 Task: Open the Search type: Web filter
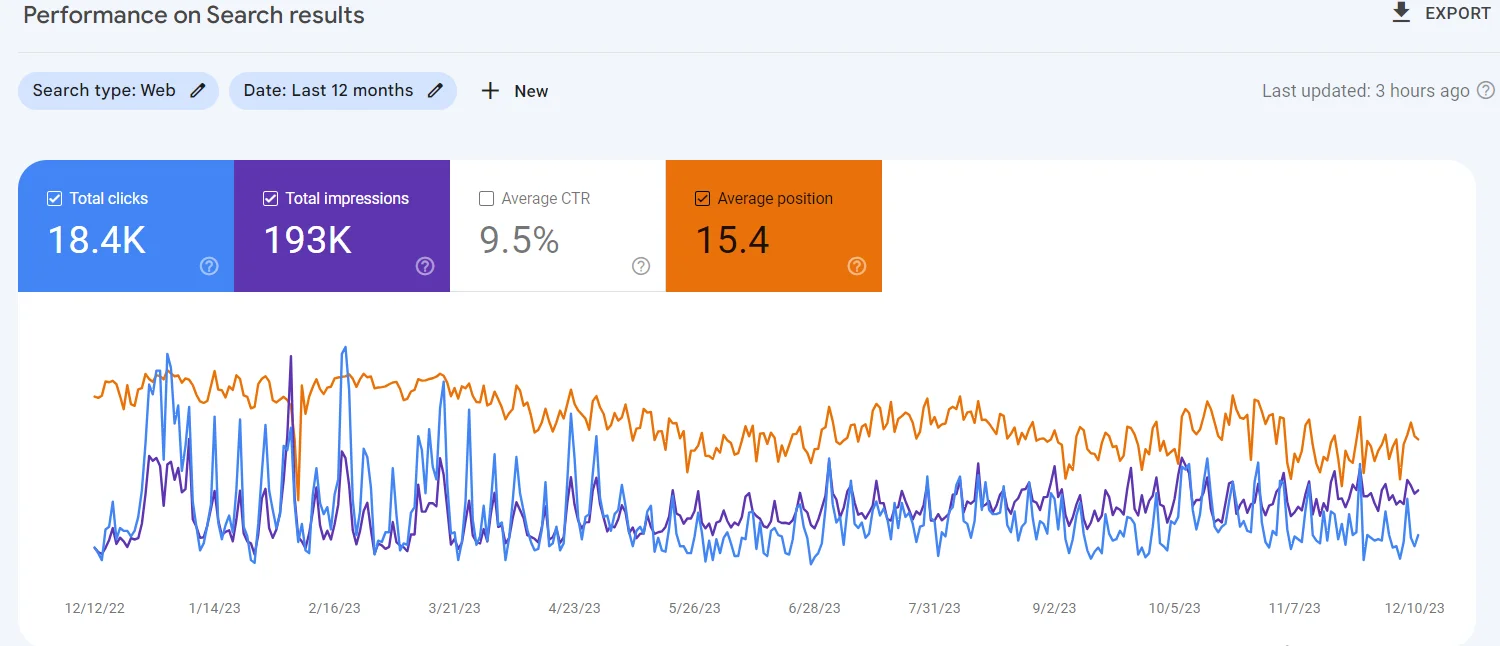(x=118, y=90)
